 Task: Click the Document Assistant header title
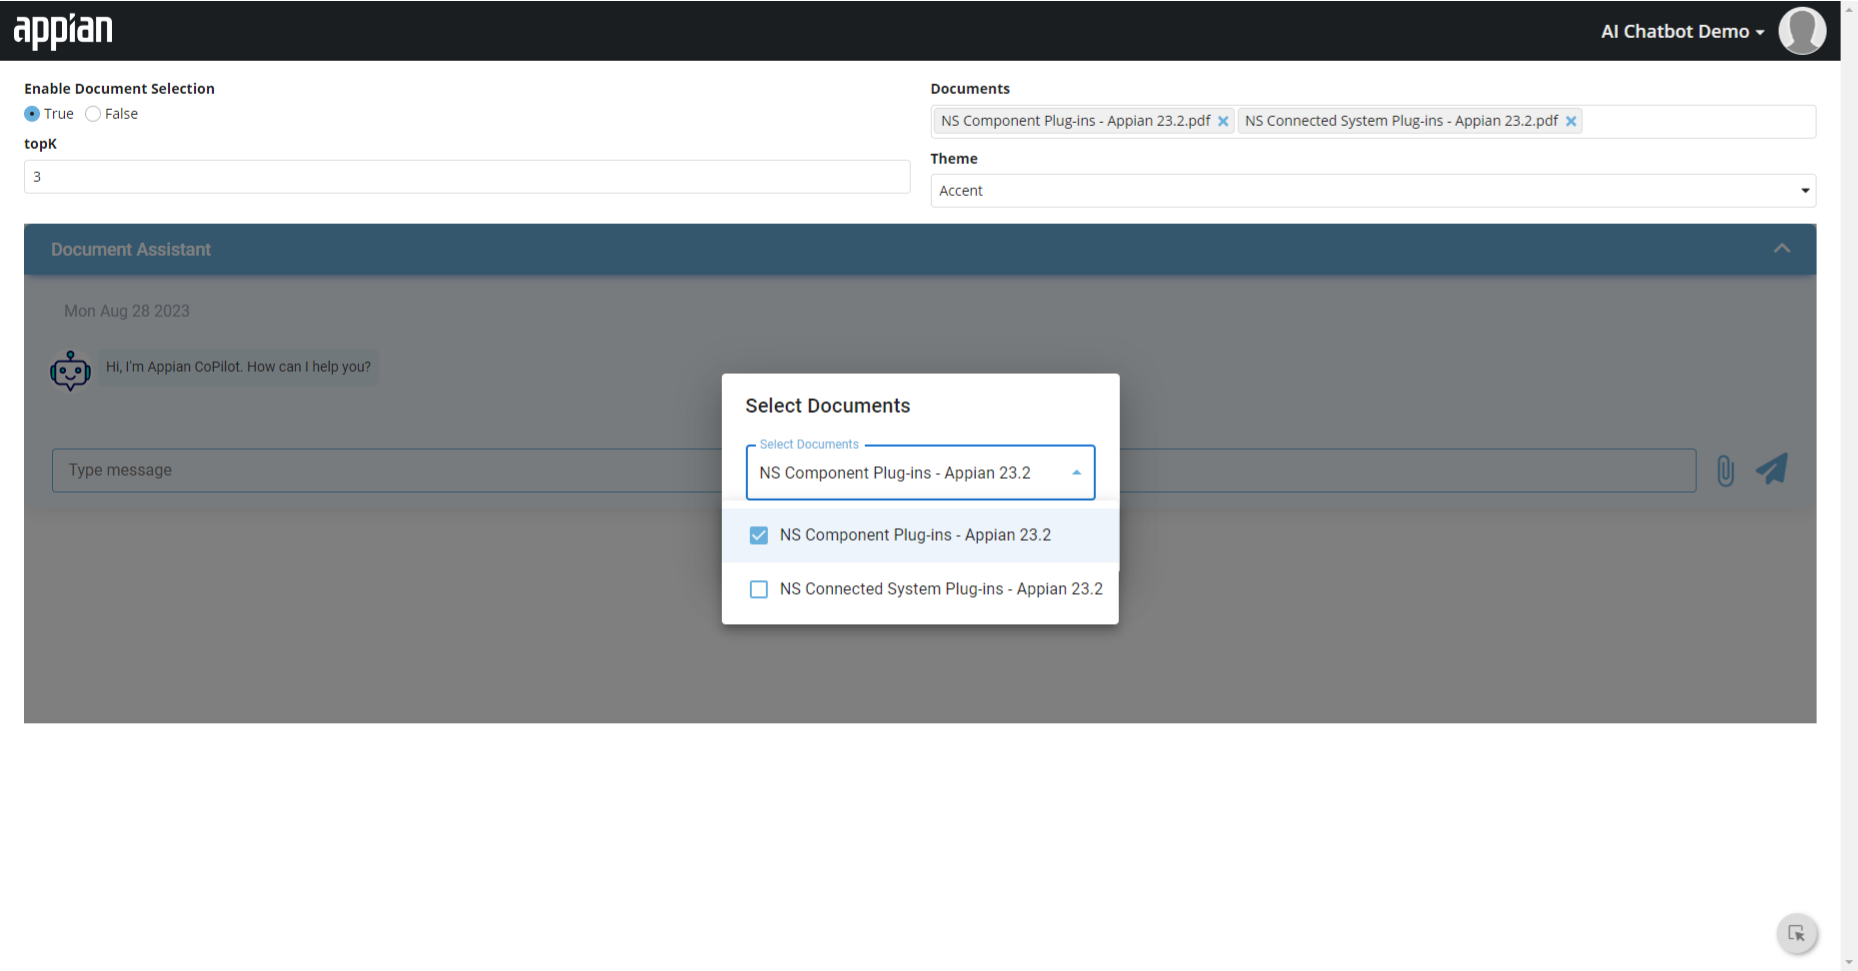click(x=131, y=249)
